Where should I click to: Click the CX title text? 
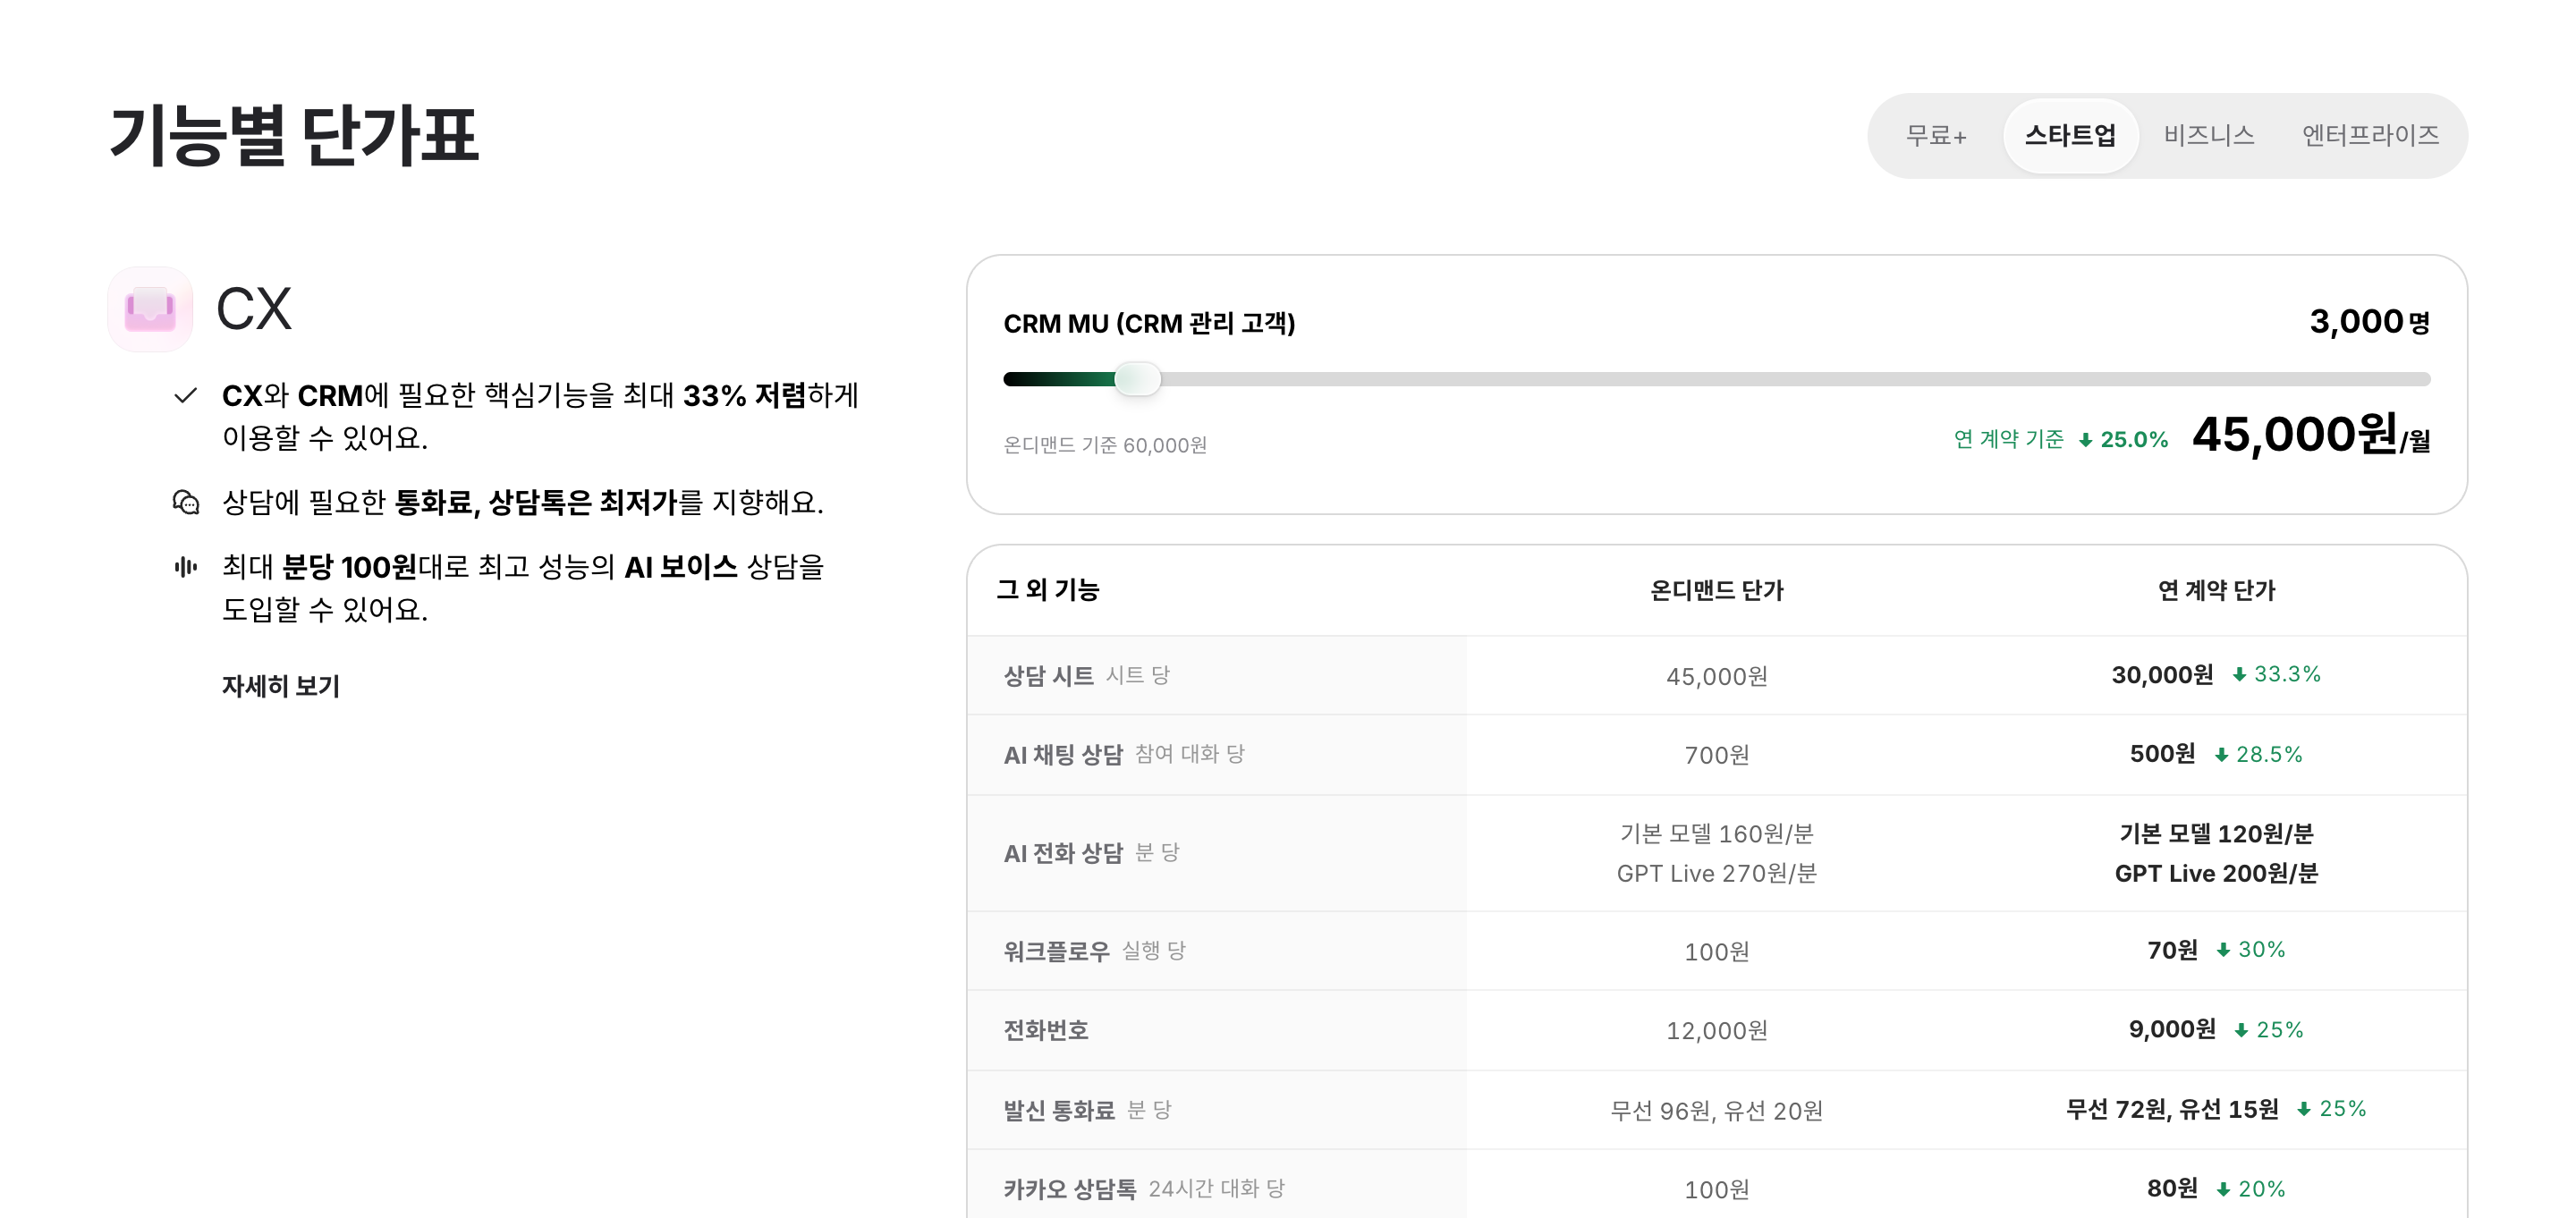click(254, 309)
